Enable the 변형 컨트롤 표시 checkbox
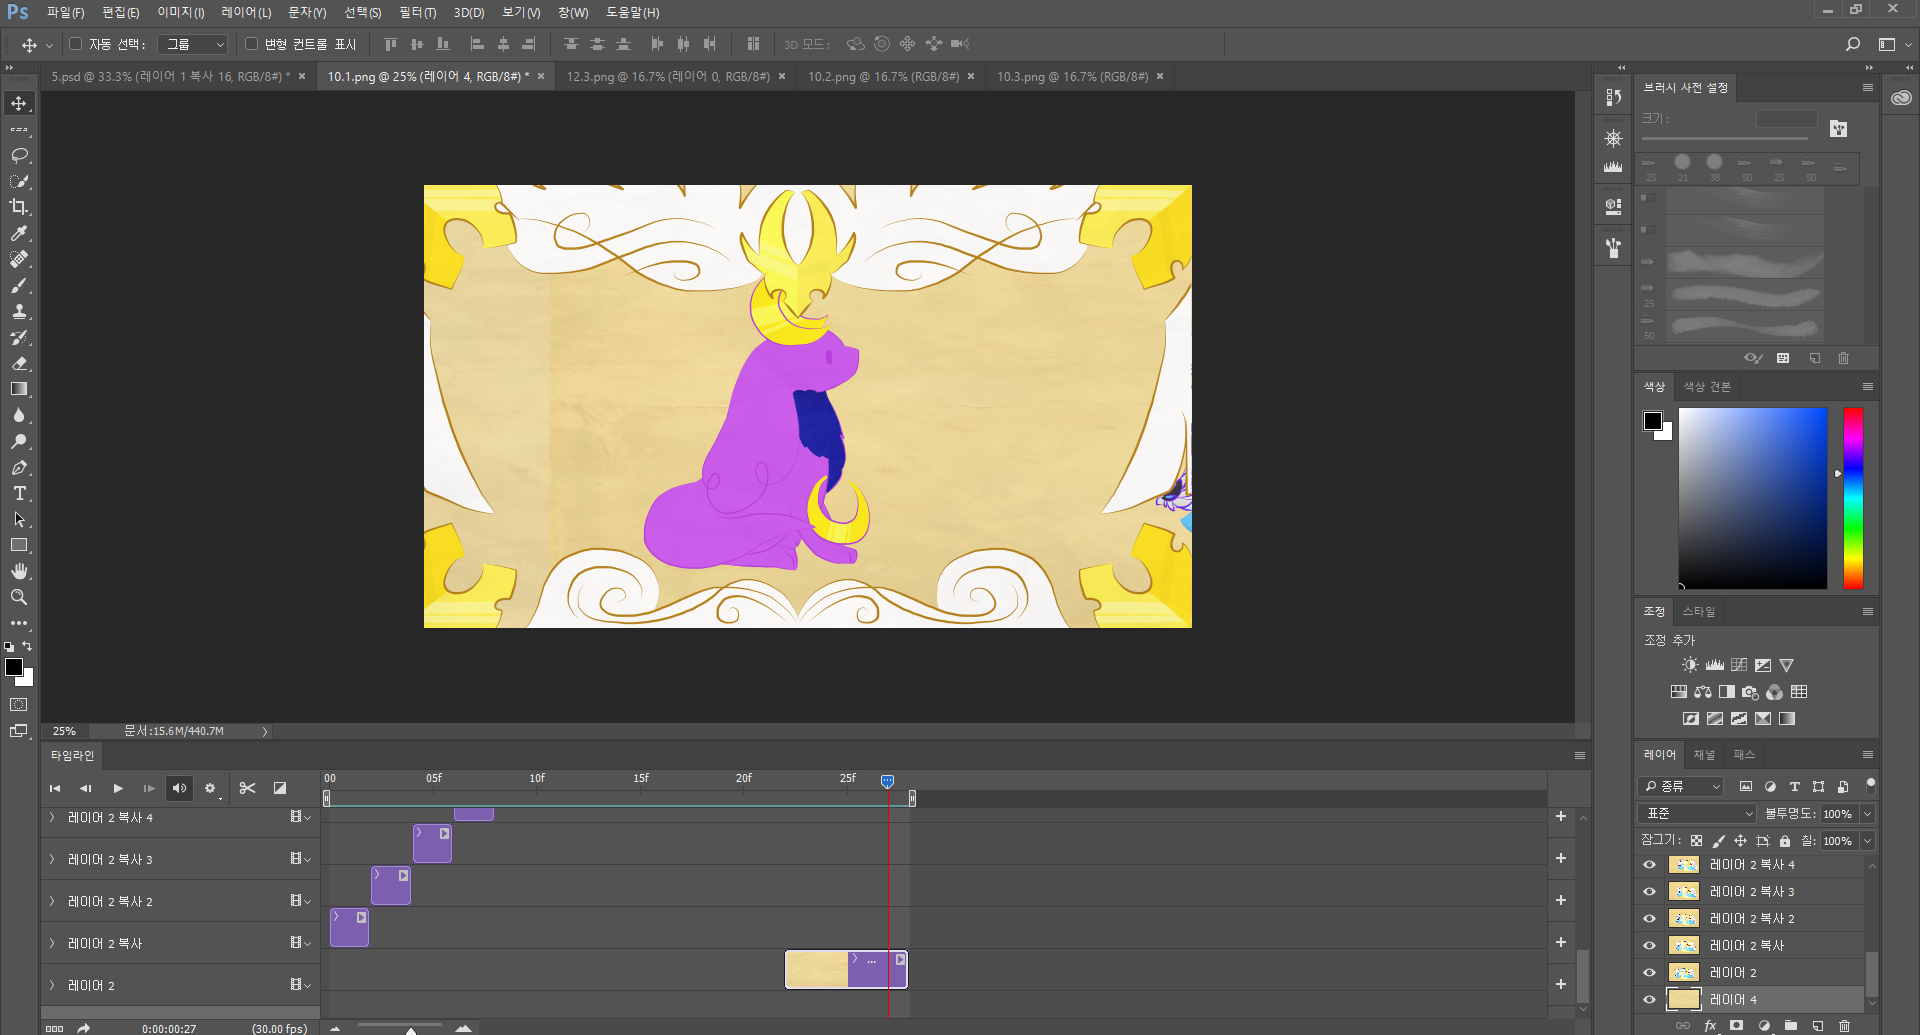 [x=251, y=44]
